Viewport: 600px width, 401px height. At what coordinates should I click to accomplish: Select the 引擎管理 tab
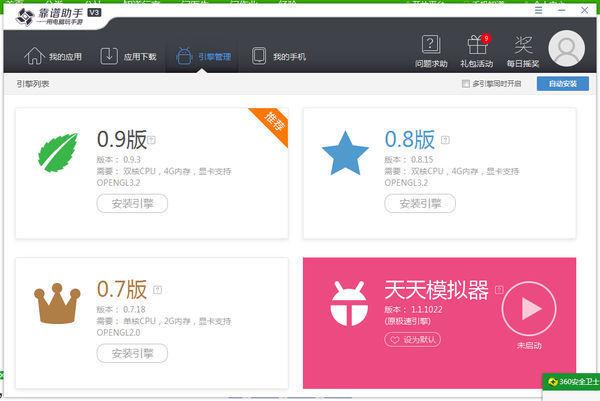pos(203,56)
